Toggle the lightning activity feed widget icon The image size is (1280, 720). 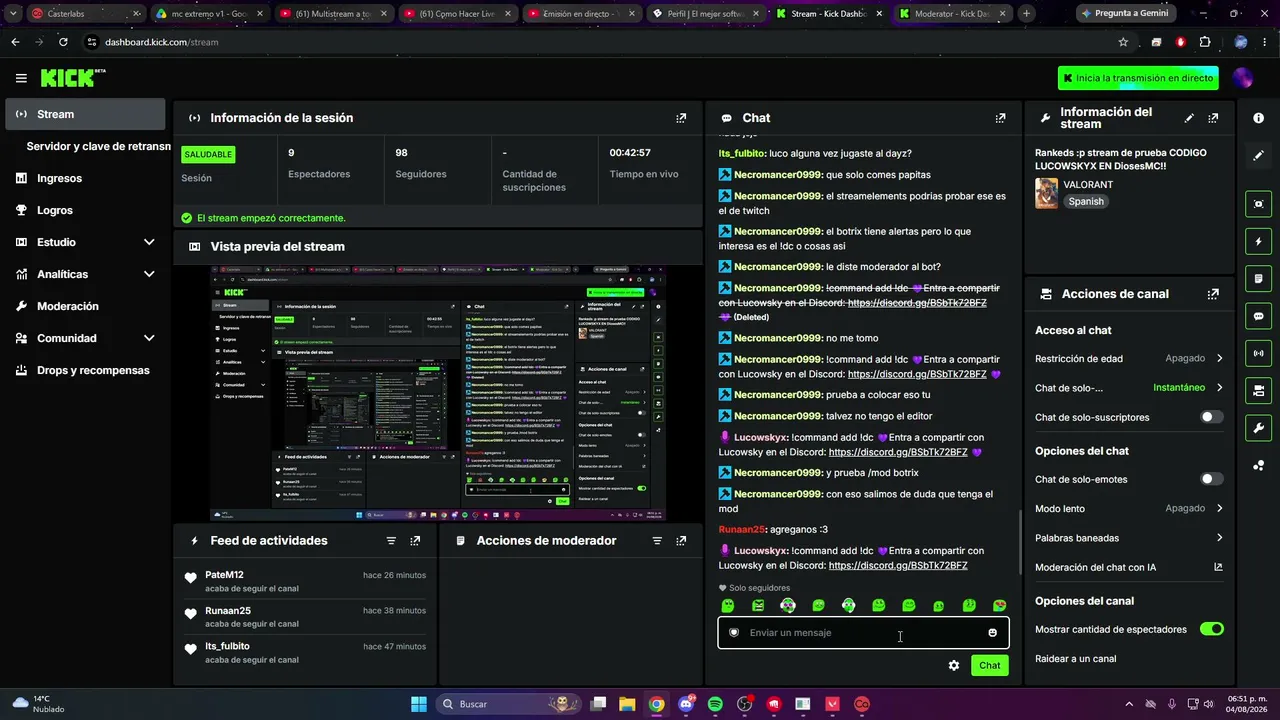[x=1258, y=241]
